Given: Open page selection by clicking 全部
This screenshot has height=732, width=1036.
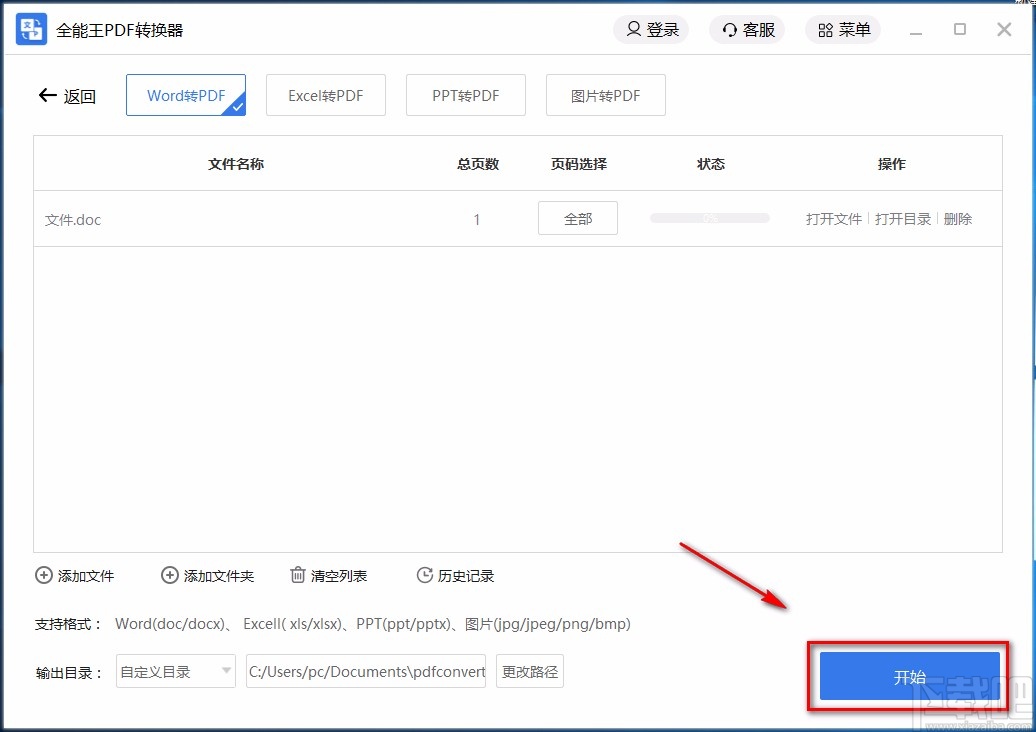Looking at the screenshot, I should [x=577, y=217].
